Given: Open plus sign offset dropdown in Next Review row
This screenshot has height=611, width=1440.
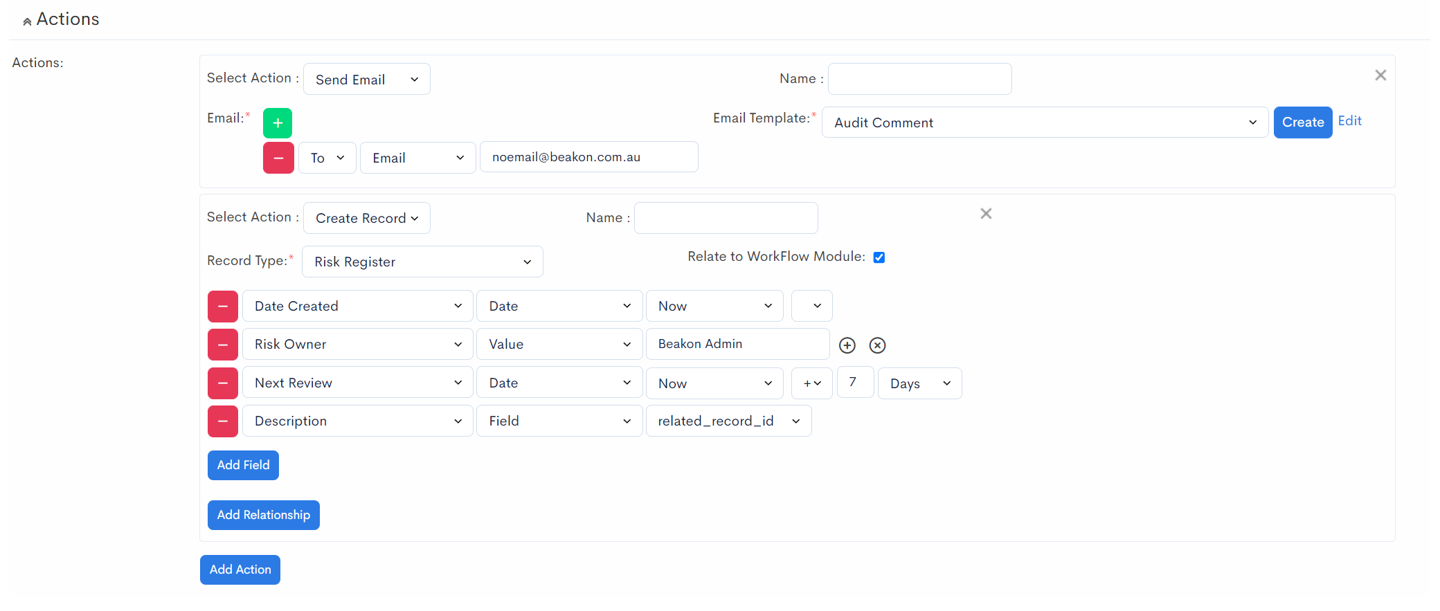Looking at the screenshot, I should (812, 383).
